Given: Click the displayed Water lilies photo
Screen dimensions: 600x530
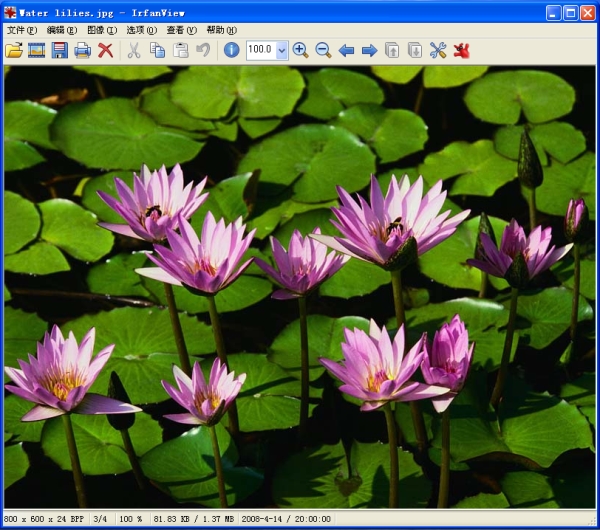Looking at the screenshot, I should point(300,287).
